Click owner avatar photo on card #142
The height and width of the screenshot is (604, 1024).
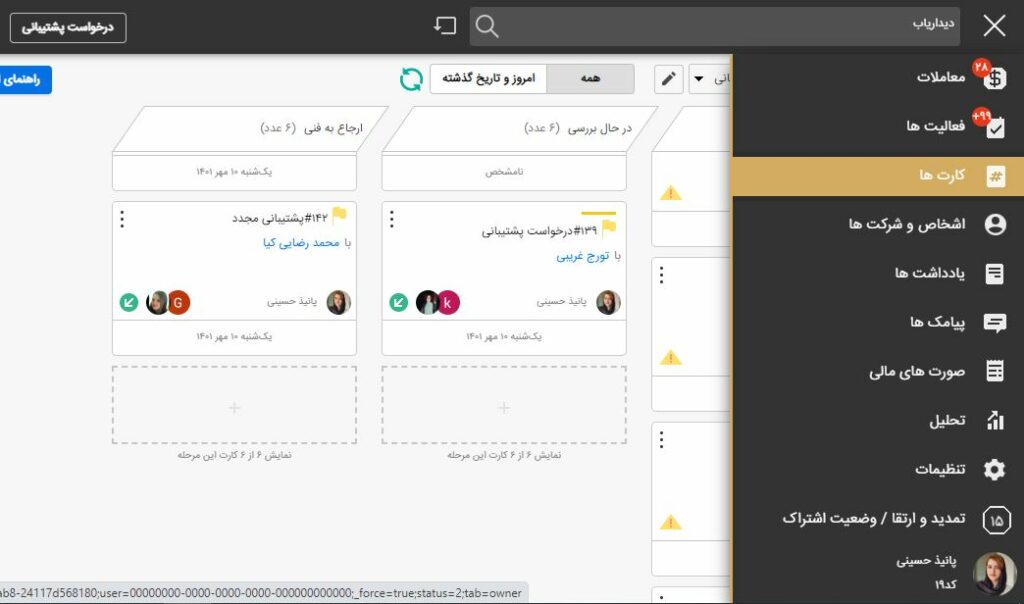click(x=338, y=302)
